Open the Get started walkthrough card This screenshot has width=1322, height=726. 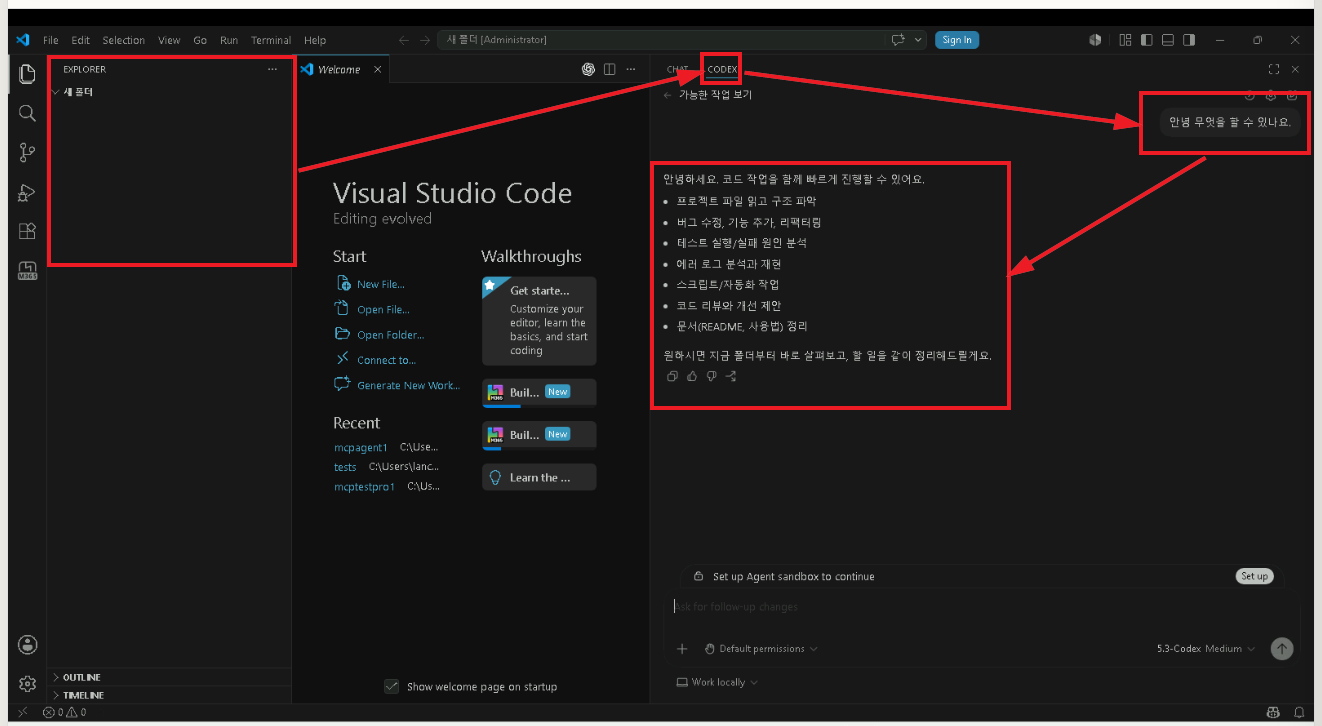539,321
